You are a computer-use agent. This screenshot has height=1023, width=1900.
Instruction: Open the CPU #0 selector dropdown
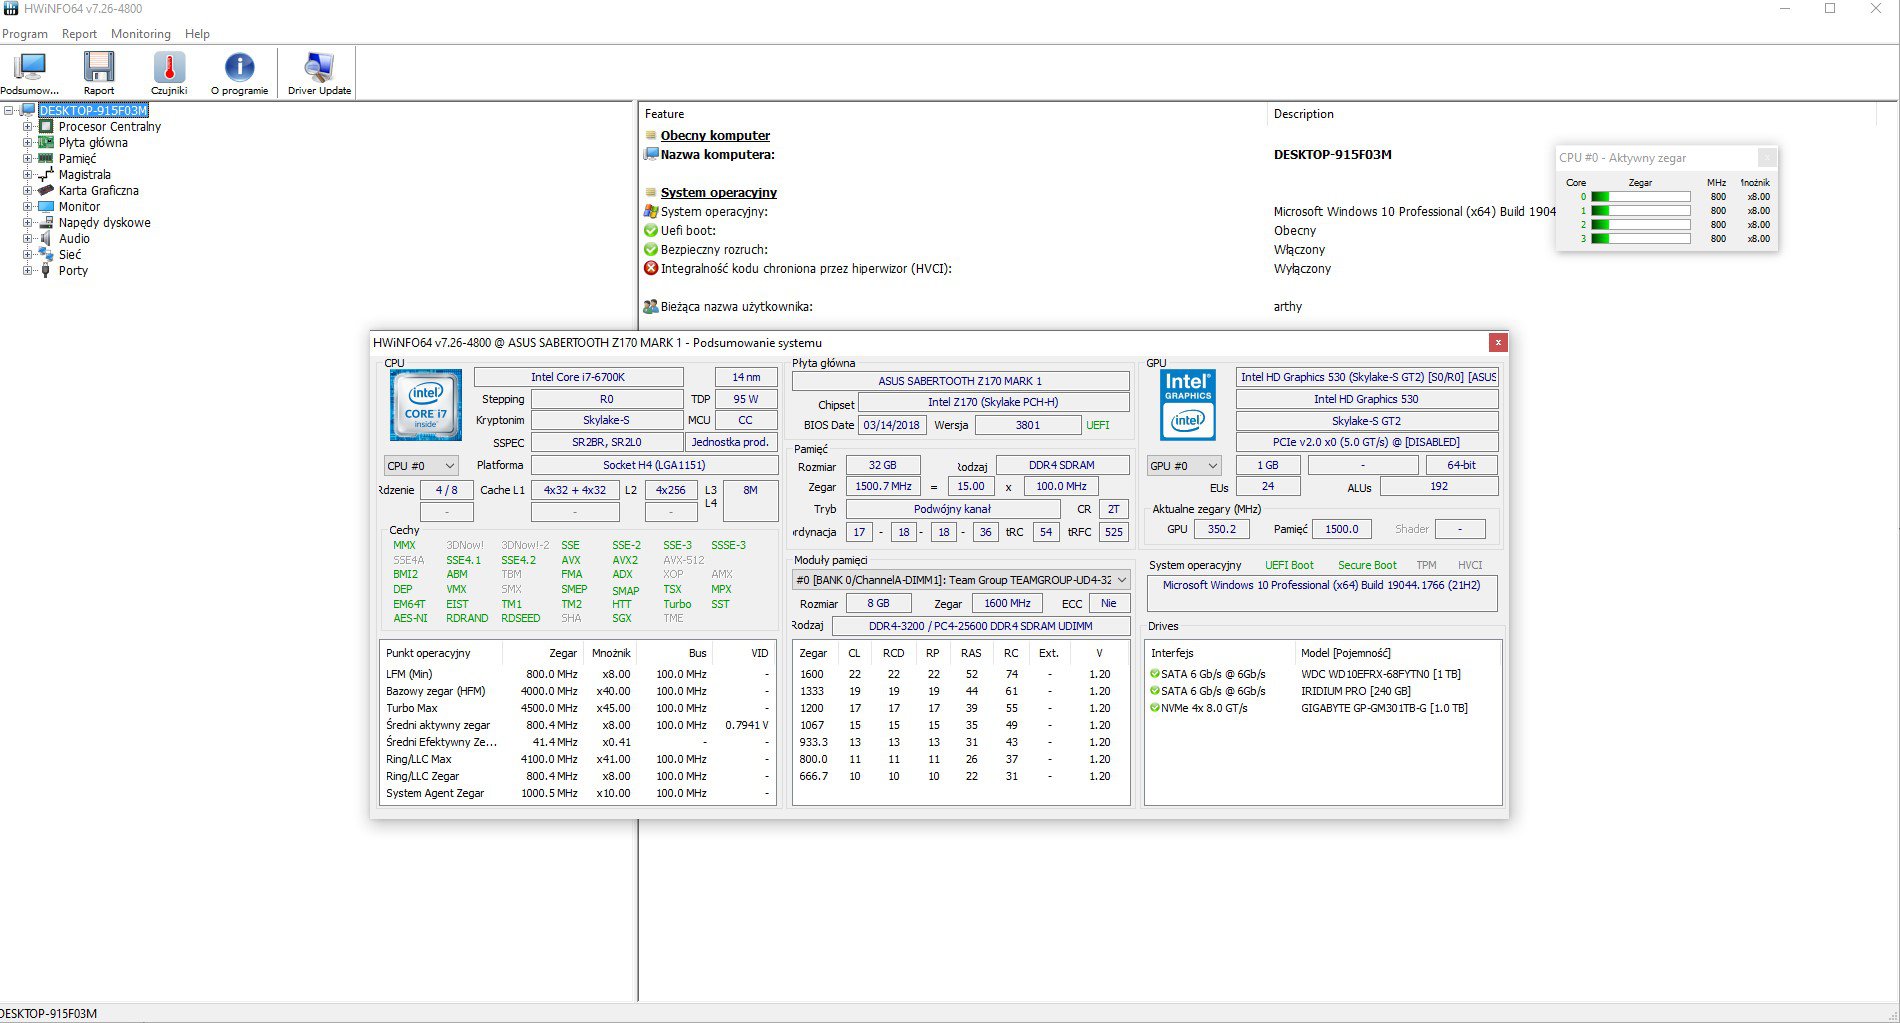(421, 465)
